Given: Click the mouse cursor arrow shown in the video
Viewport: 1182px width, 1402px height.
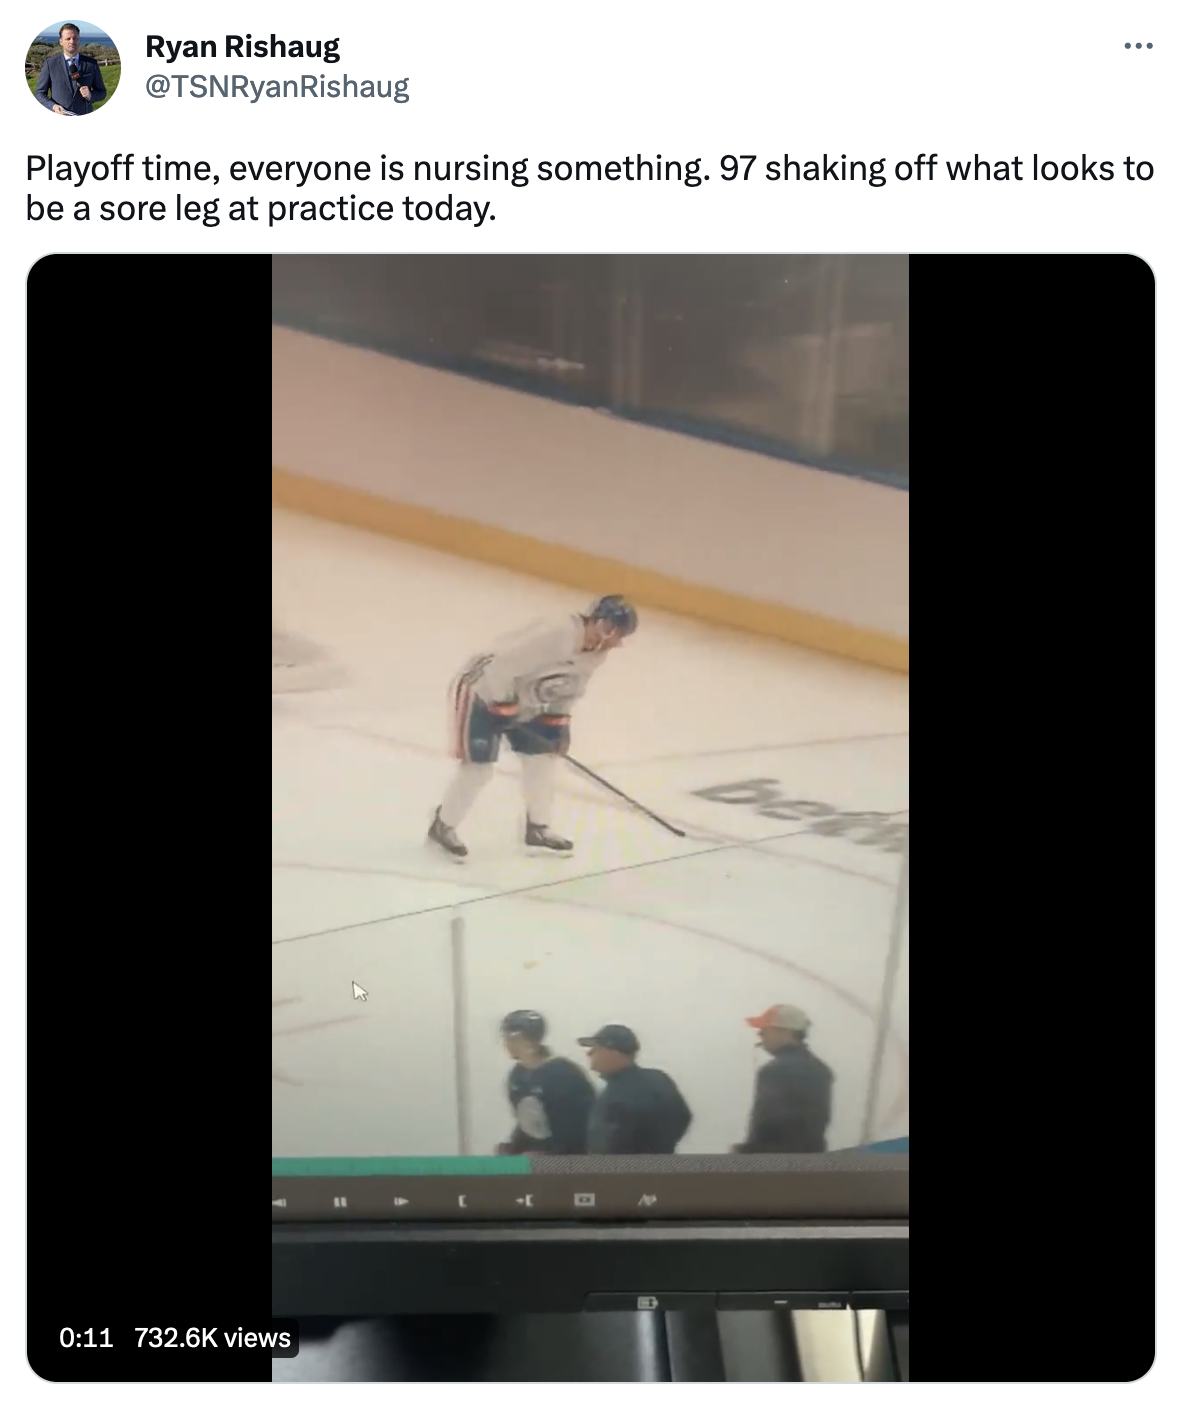Looking at the screenshot, I should 359,990.
